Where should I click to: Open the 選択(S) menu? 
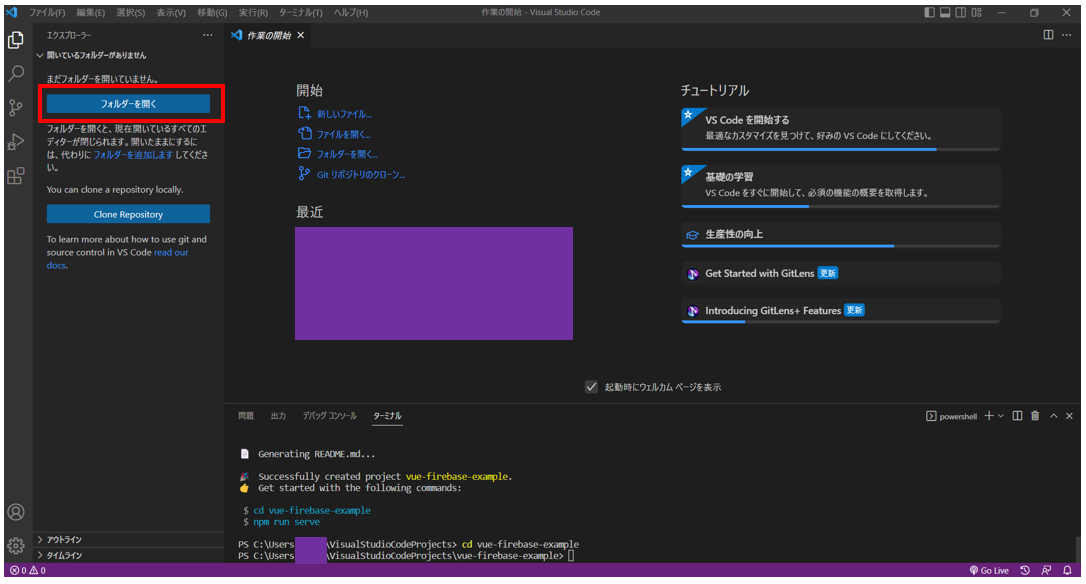pyautogui.click(x=131, y=12)
